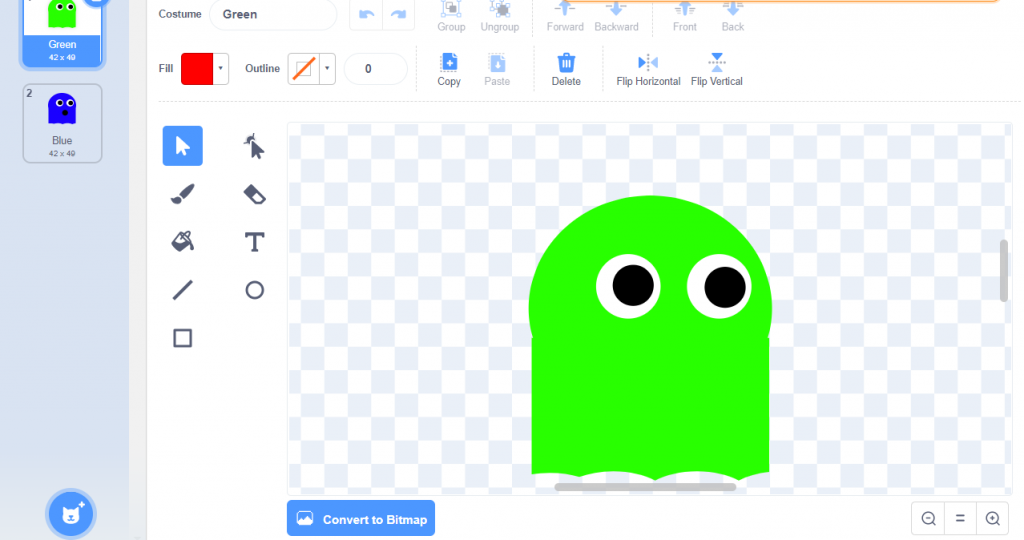Click the Outline no-color swatch
The height and width of the screenshot is (540, 1024).
click(x=304, y=69)
